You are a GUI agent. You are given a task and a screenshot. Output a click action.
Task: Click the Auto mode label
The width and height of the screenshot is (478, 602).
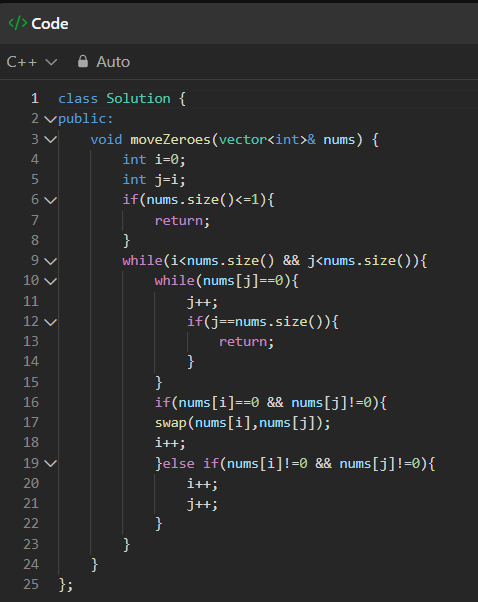pos(113,62)
